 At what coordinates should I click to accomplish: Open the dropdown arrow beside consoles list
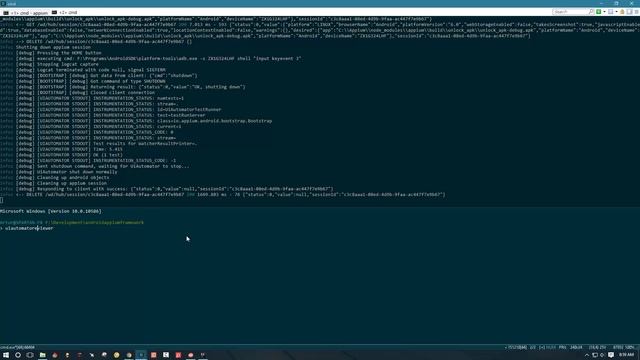[x=616, y=12]
